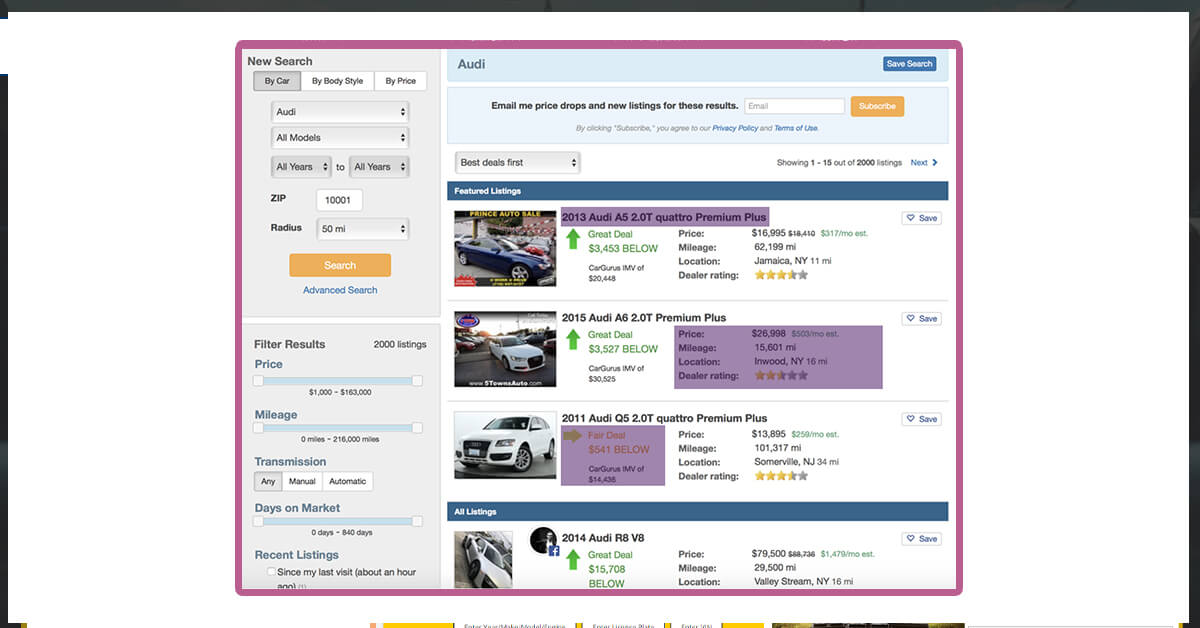The image size is (1200, 628).
Task: Click the ZIP code field 10001
Action: pos(339,200)
